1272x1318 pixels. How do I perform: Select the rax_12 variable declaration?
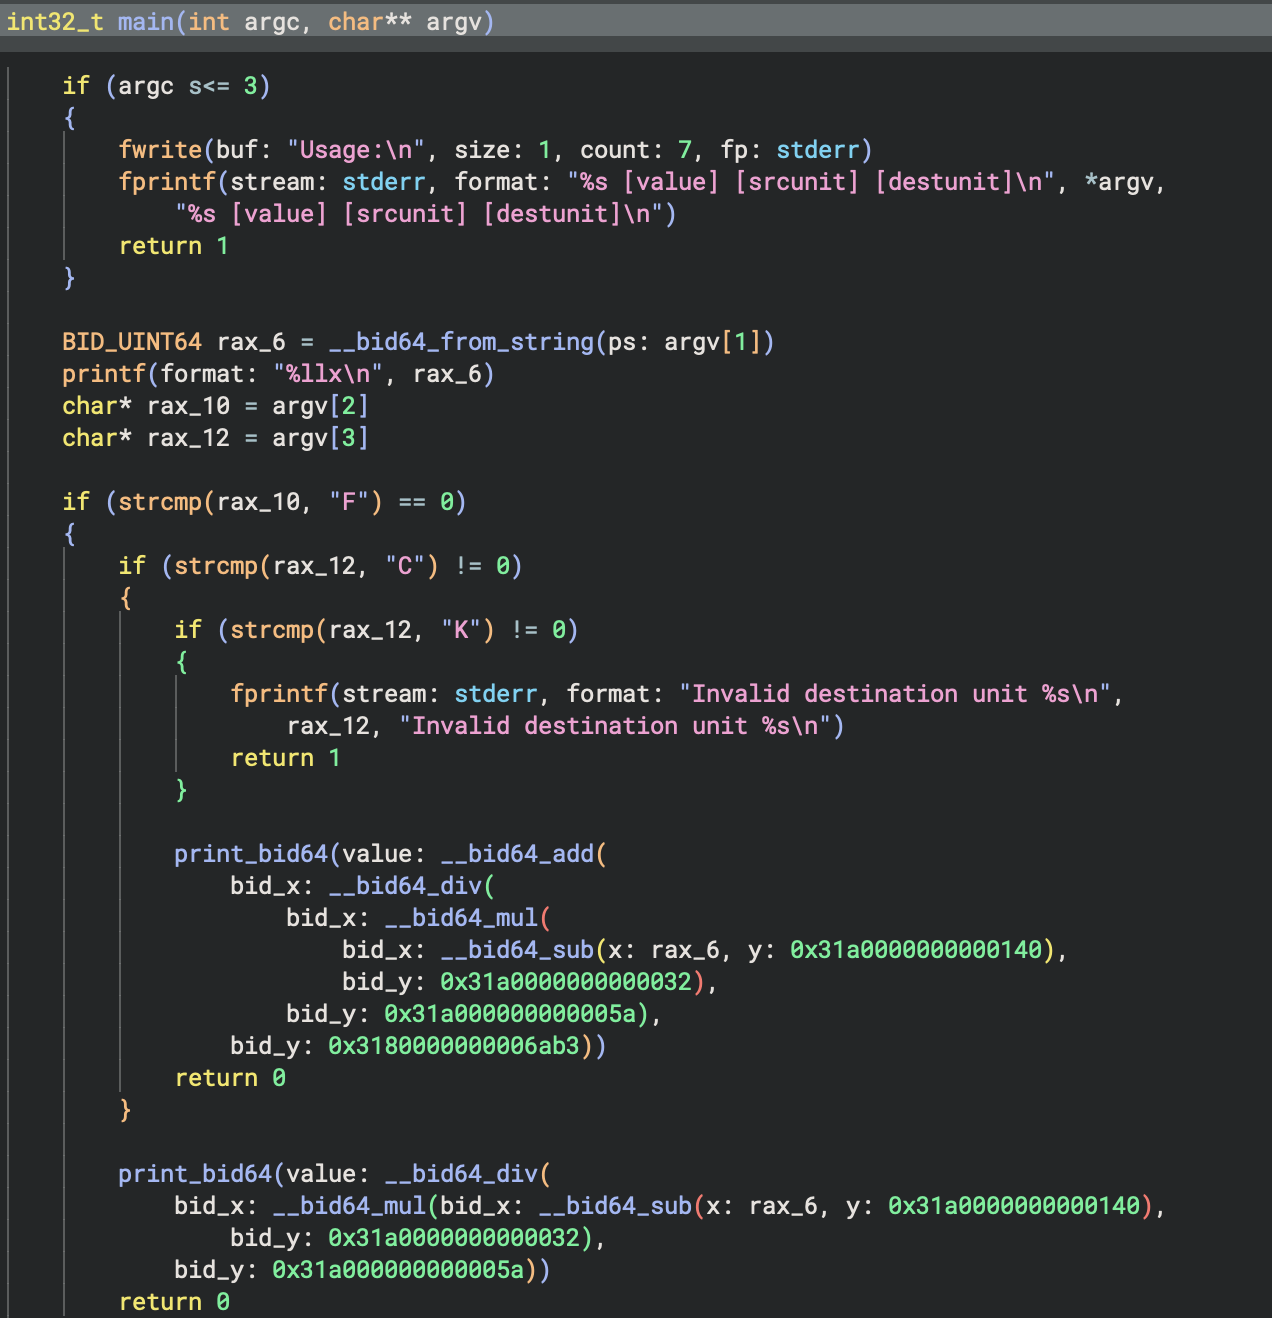[188, 438]
